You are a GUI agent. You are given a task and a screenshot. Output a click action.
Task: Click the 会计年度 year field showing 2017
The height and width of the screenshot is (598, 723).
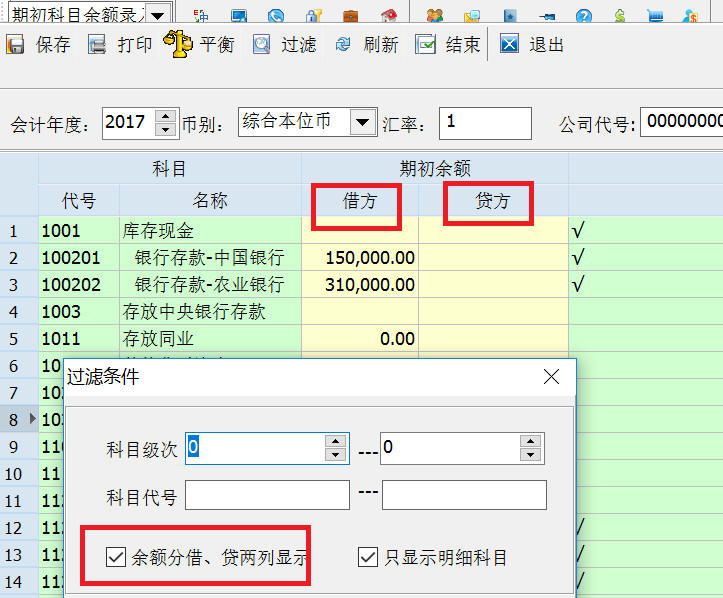click(129, 123)
